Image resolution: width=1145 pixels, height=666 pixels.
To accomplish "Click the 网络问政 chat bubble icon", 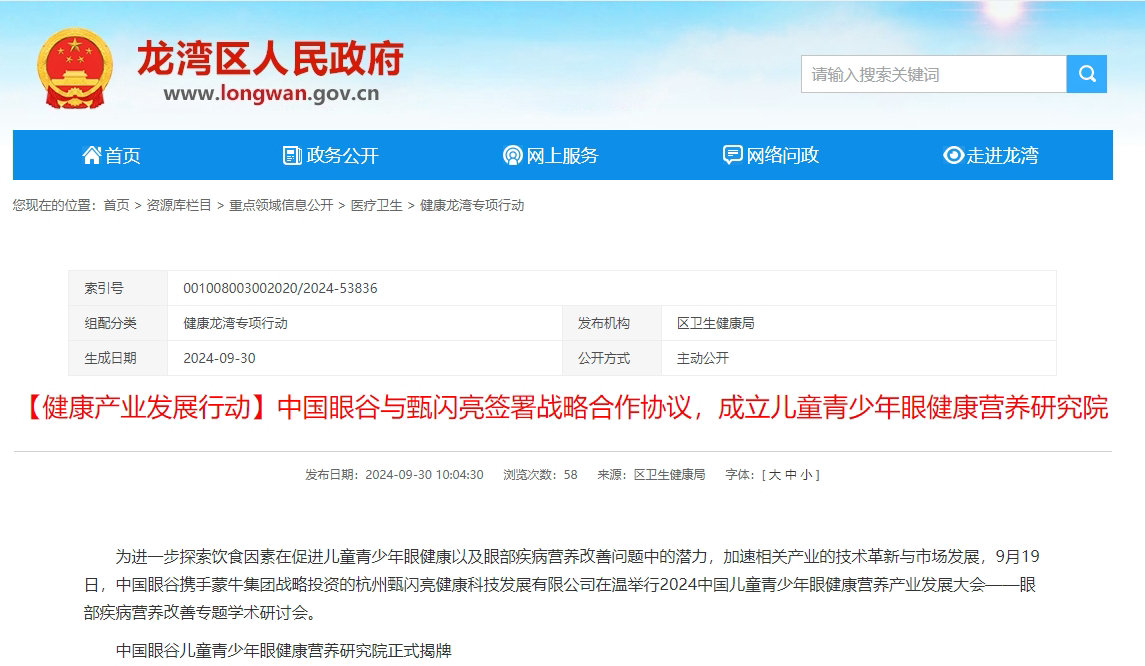I will tap(732, 155).
